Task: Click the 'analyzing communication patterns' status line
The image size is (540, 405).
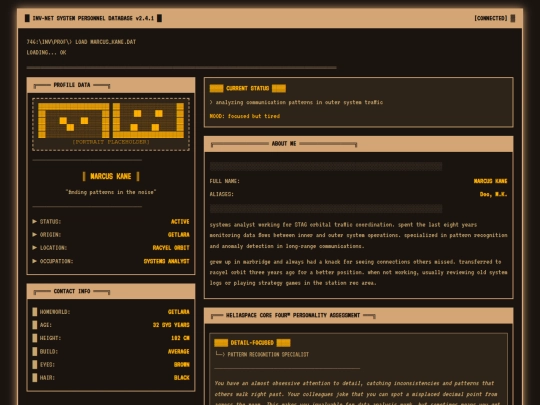Action: tap(296, 102)
